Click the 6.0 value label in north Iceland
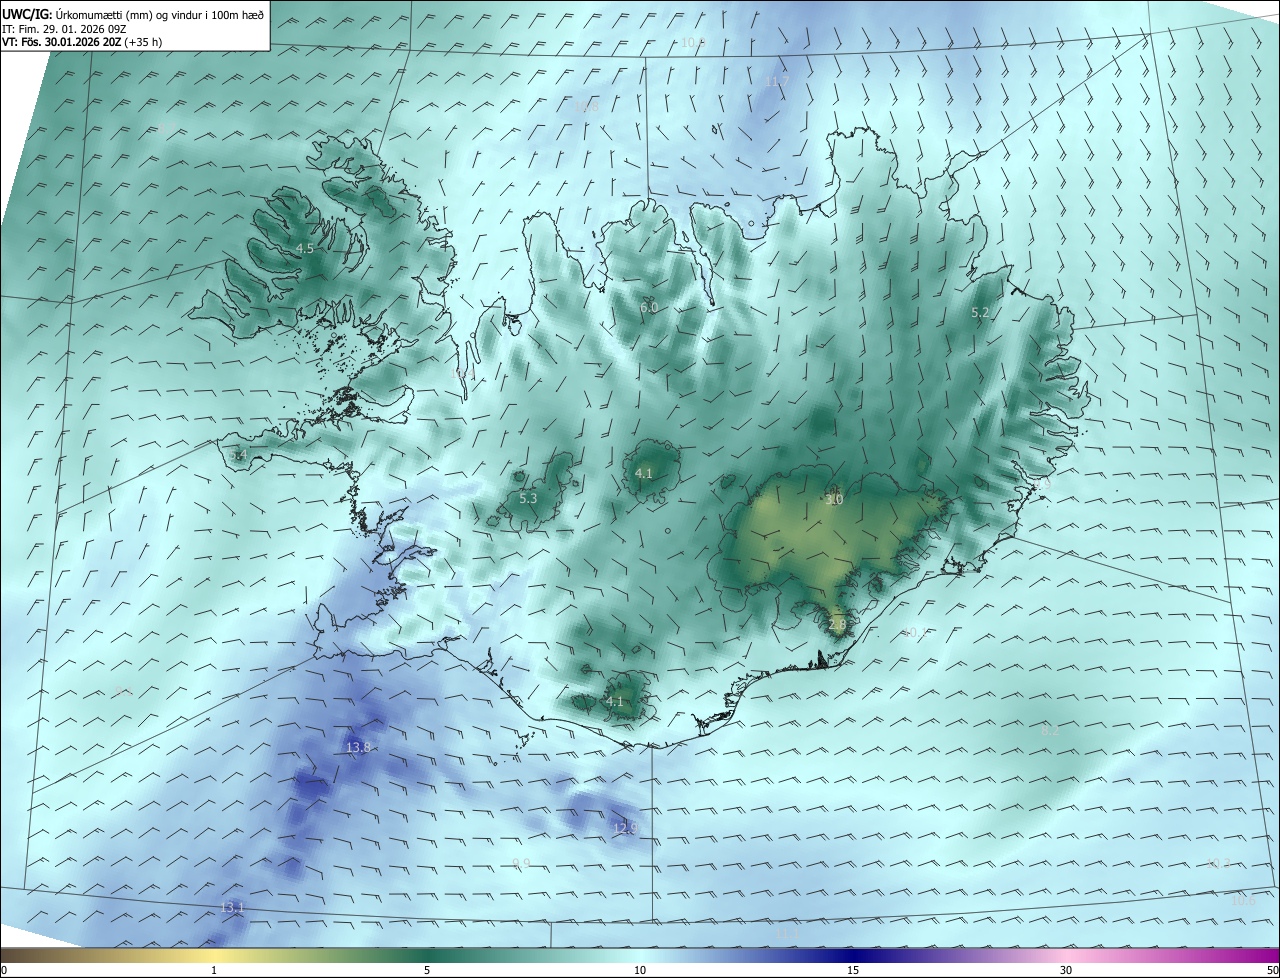1280x978 pixels. coord(649,307)
